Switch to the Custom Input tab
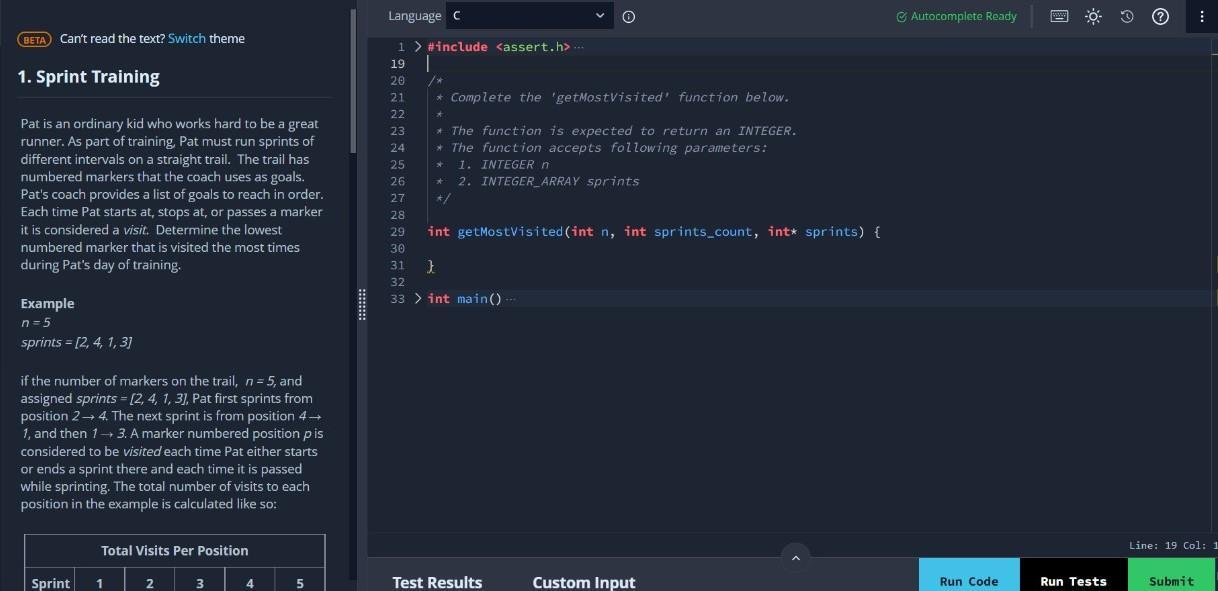The width and height of the screenshot is (1218, 591). pos(584,581)
